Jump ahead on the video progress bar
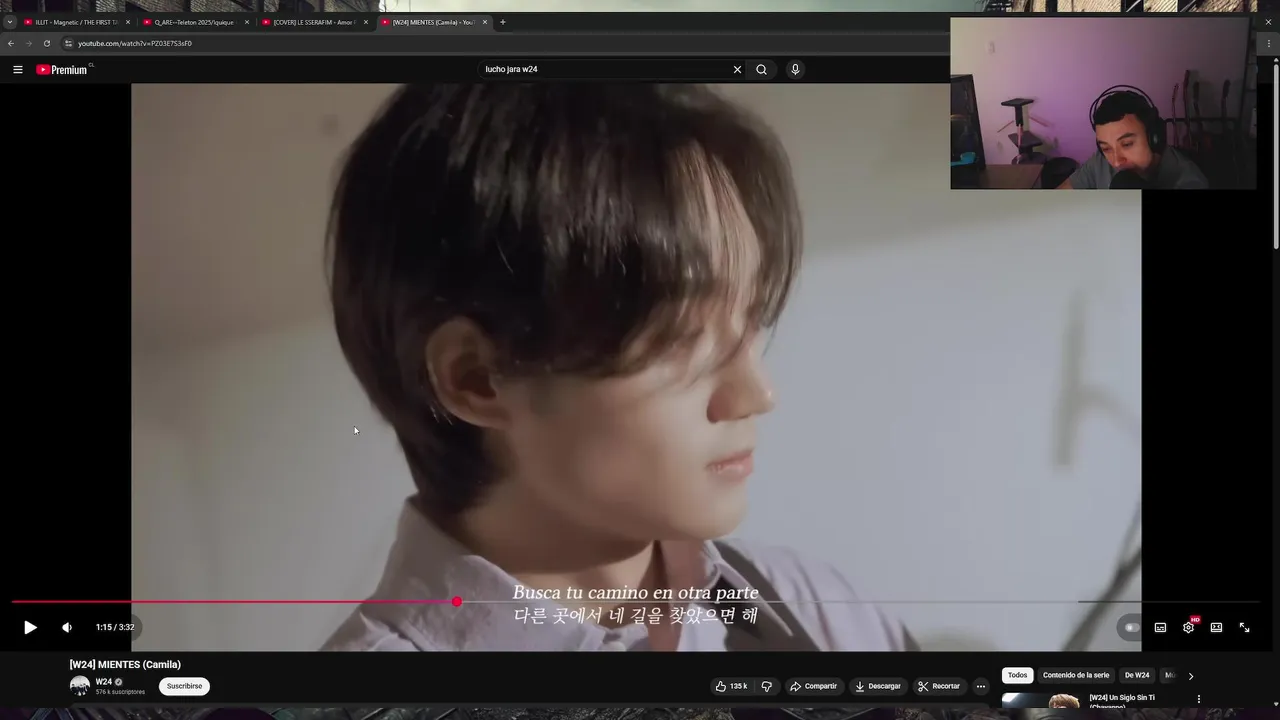 point(860,602)
